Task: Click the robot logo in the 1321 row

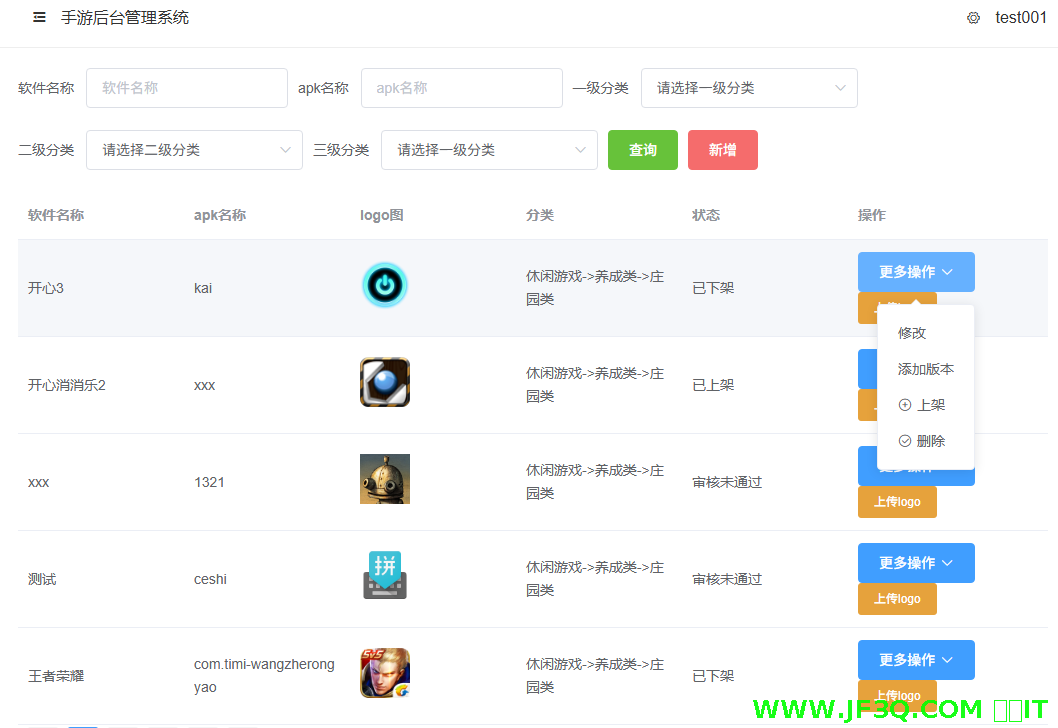Action: pyautogui.click(x=384, y=479)
